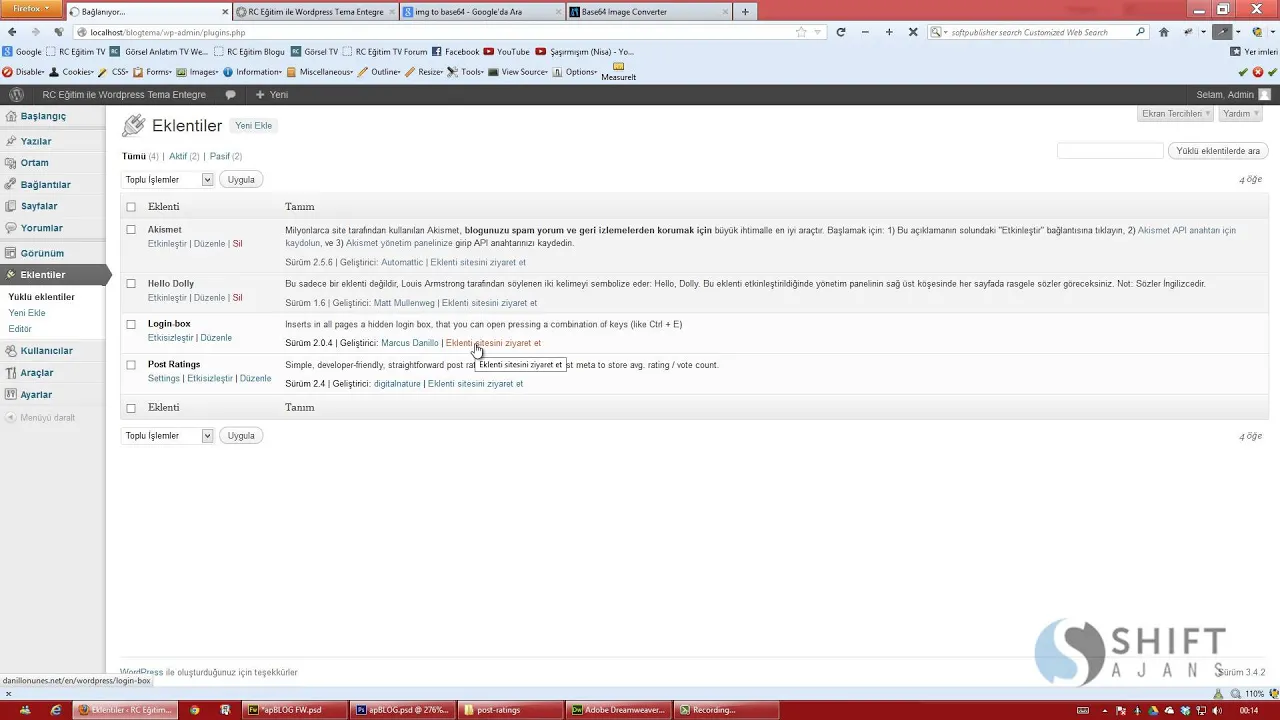Open the bottom Toplu İşlemler dropdown

168,435
